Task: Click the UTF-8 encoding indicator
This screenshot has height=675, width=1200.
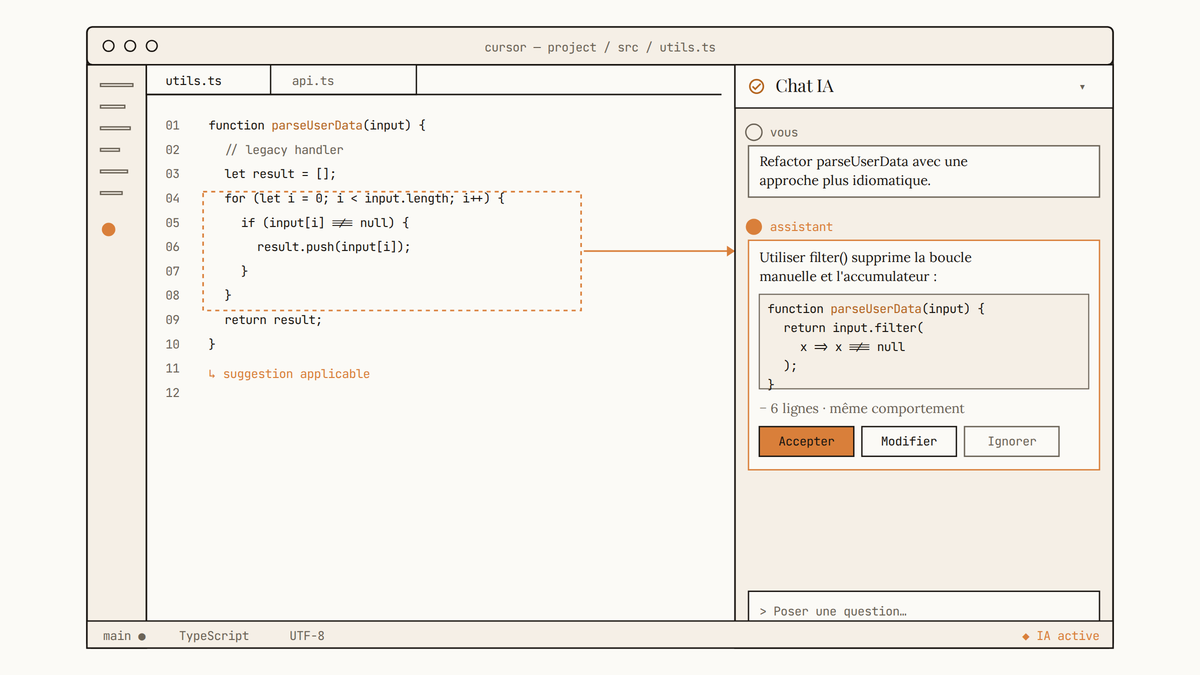Action: (x=307, y=636)
